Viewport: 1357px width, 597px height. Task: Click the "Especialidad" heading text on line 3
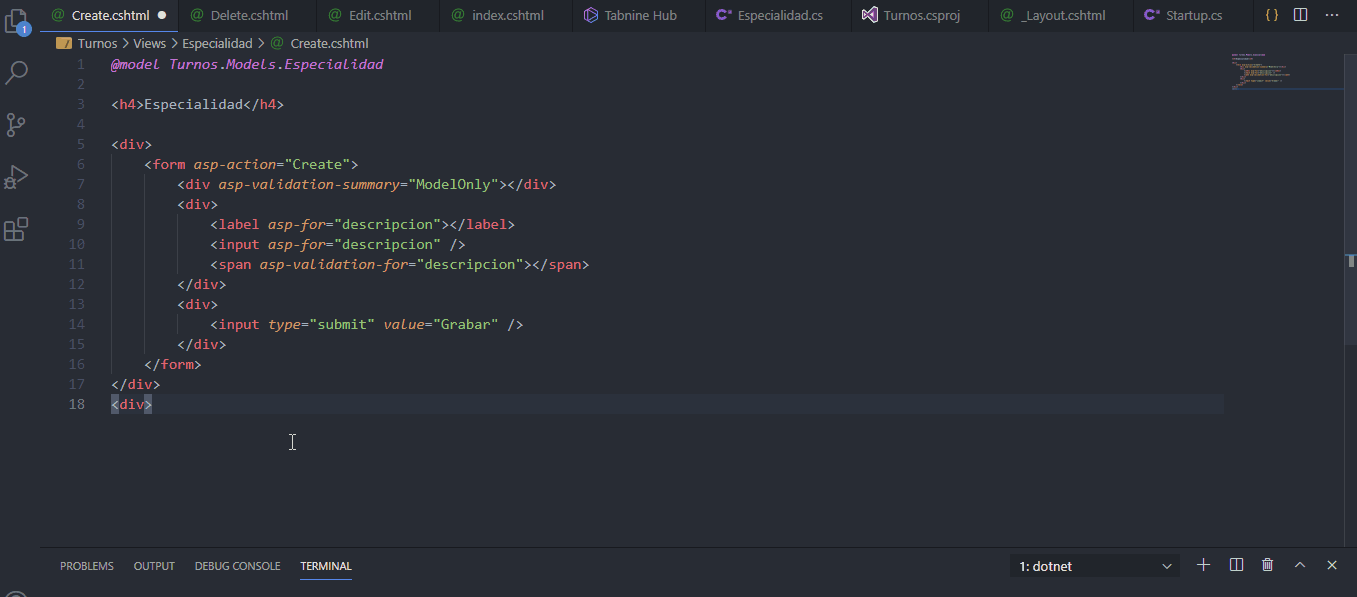(194, 104)
